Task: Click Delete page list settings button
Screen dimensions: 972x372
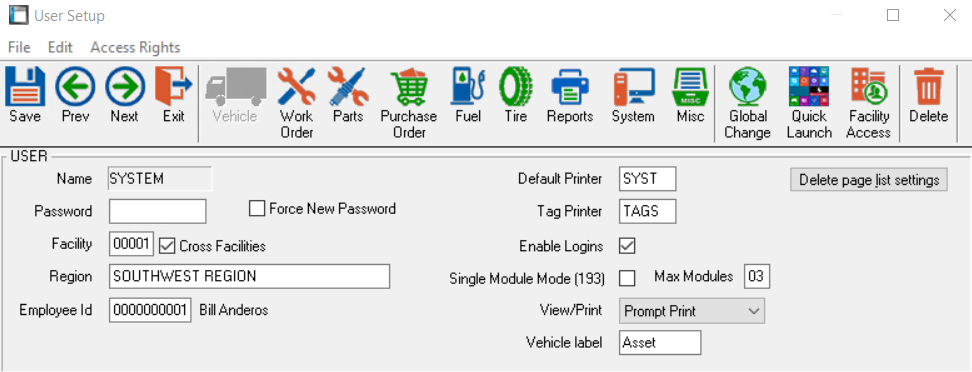Action: click(869, 180)
